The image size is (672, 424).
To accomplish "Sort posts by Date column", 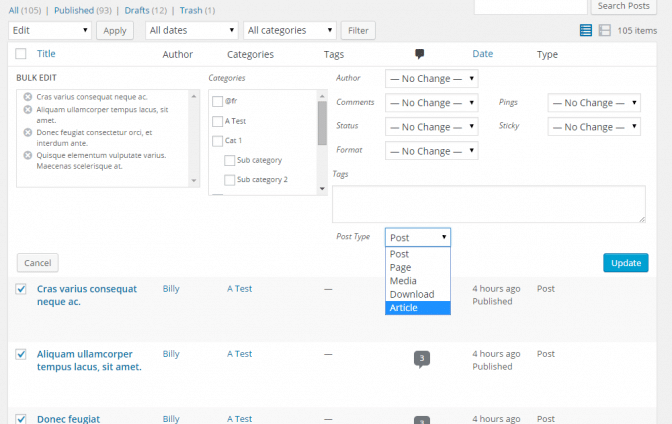I will [x=483, y=54].
